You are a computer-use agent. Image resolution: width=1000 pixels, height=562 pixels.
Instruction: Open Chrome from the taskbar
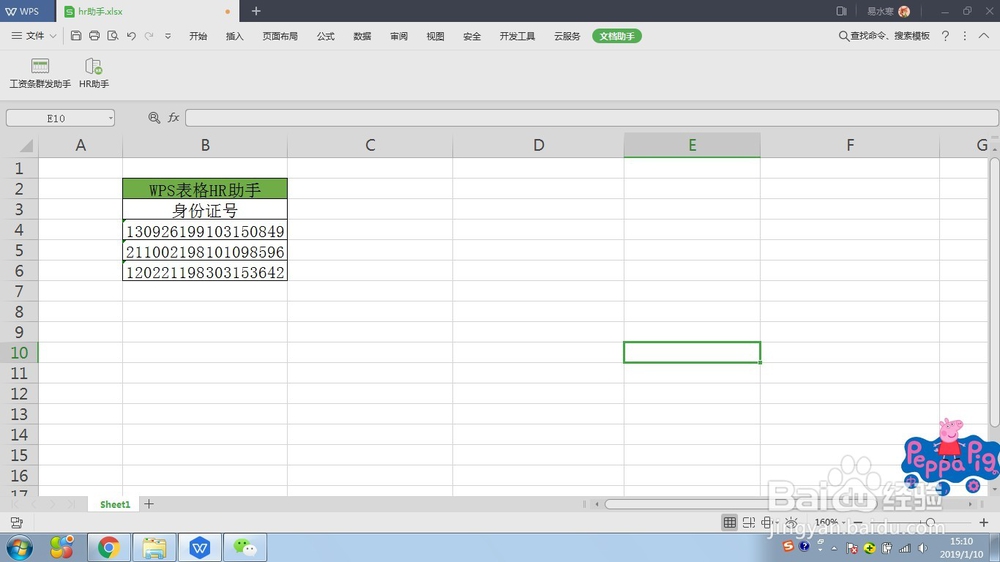(108, 547)
